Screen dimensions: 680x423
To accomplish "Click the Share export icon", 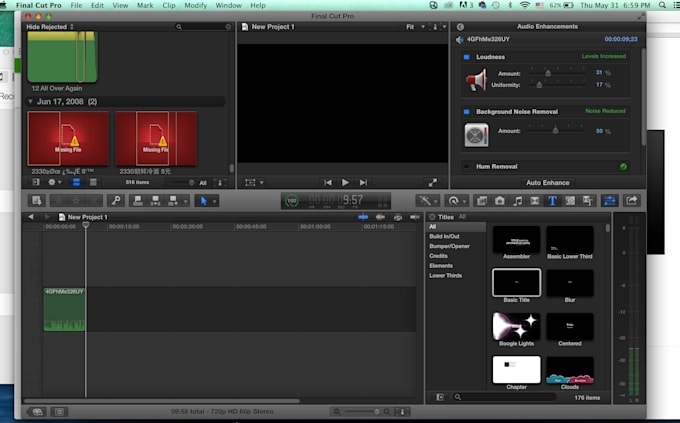I will tap(632, 201).
